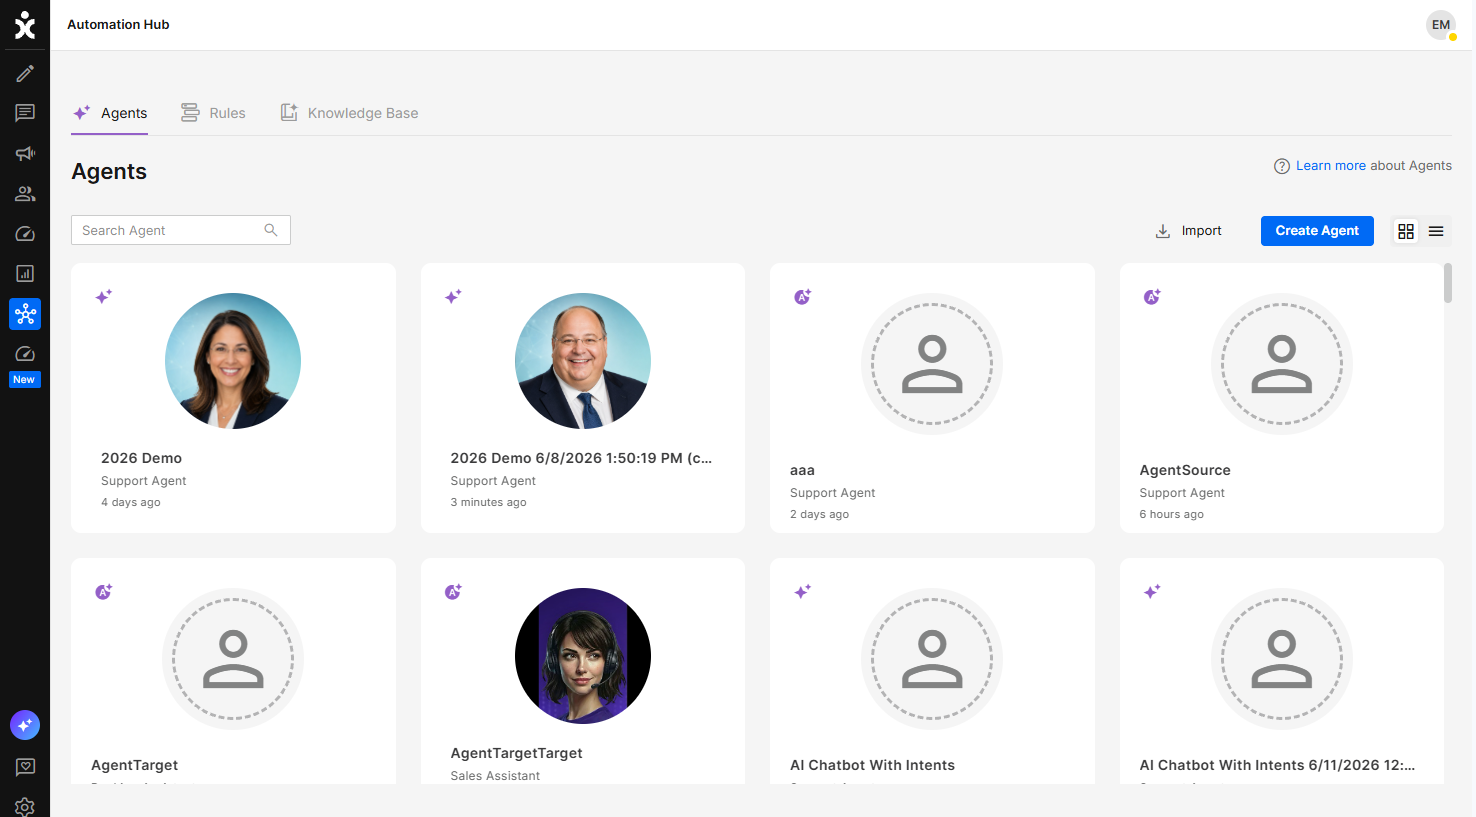Click 'AI Chatbot With Intents 6/11/2026 12:...' name
The width and height of the screenshot is (1476, 817).
(1277, 765)
